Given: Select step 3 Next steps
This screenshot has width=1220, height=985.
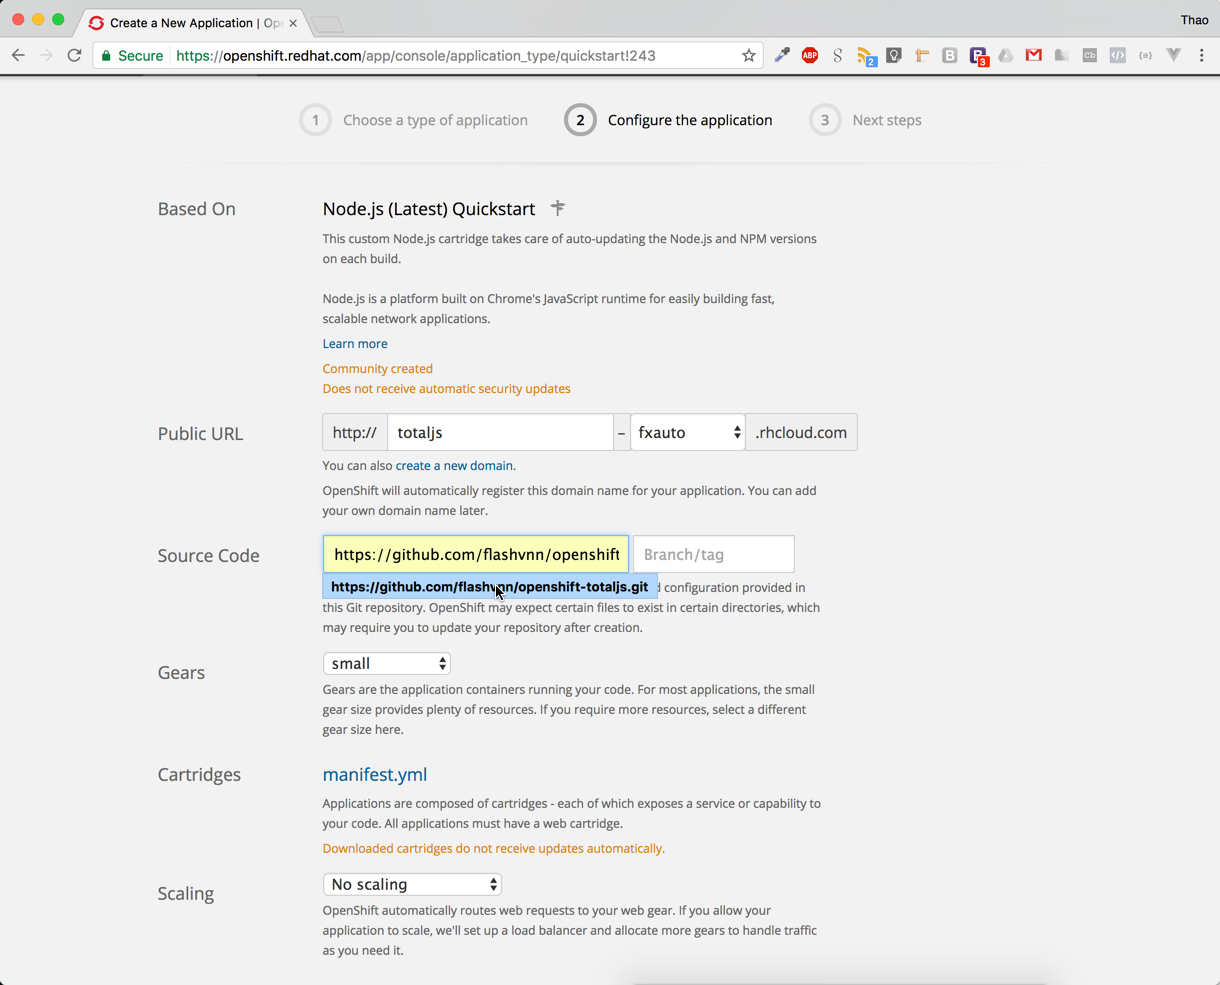Looking at the screenshot, I should tap(866, 120).
